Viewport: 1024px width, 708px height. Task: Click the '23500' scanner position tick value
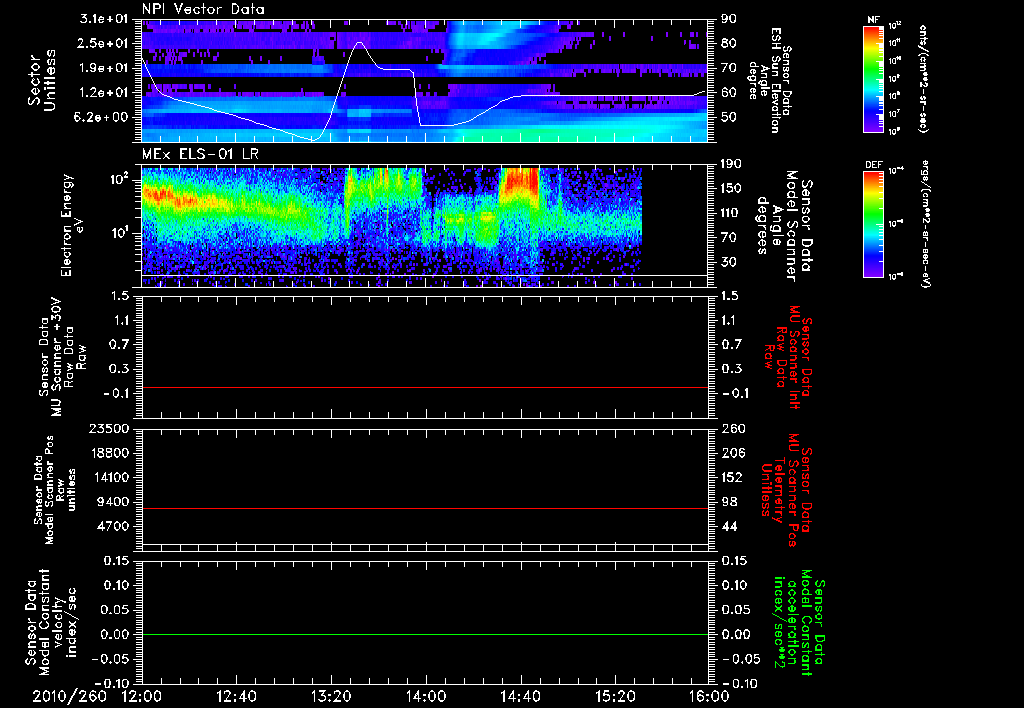(x=110, y=428)
